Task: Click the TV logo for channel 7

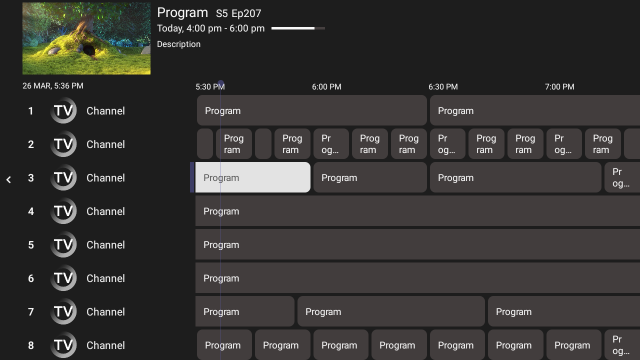Action: click(x=63, y=311)
